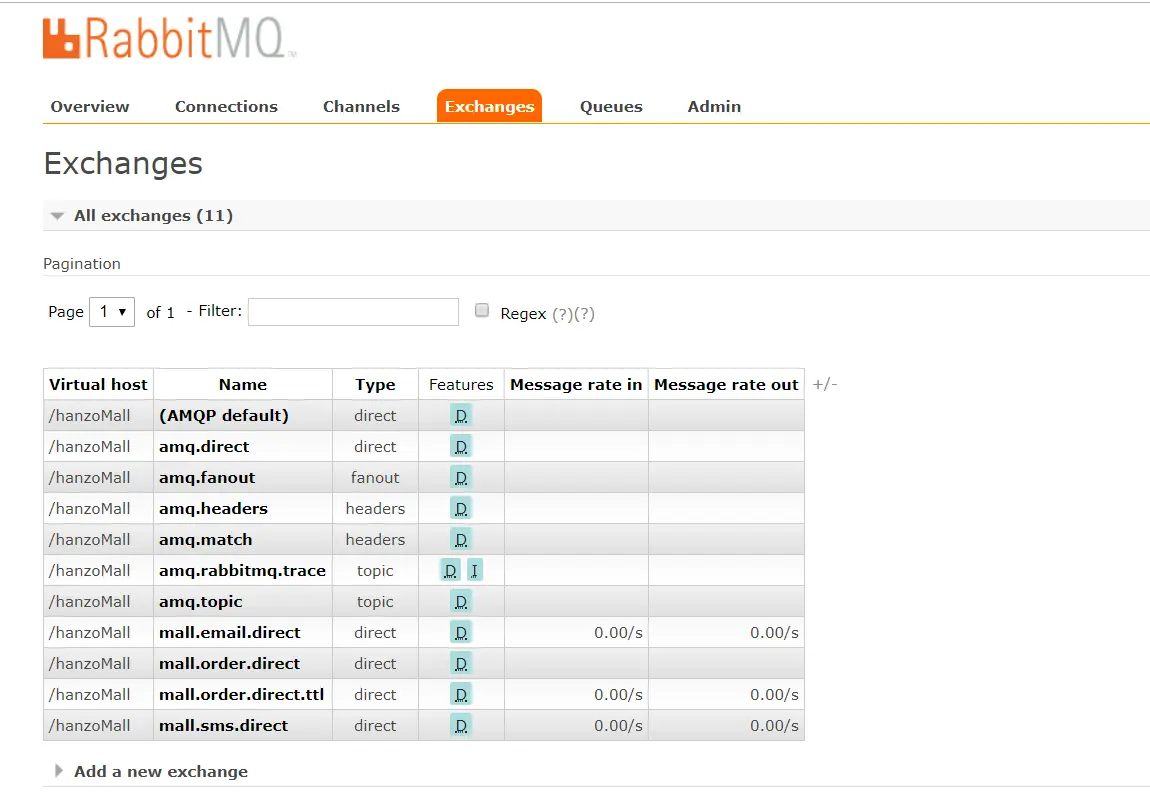
Task: Focus the Filter input field
Action: click(x=354, y=312)
